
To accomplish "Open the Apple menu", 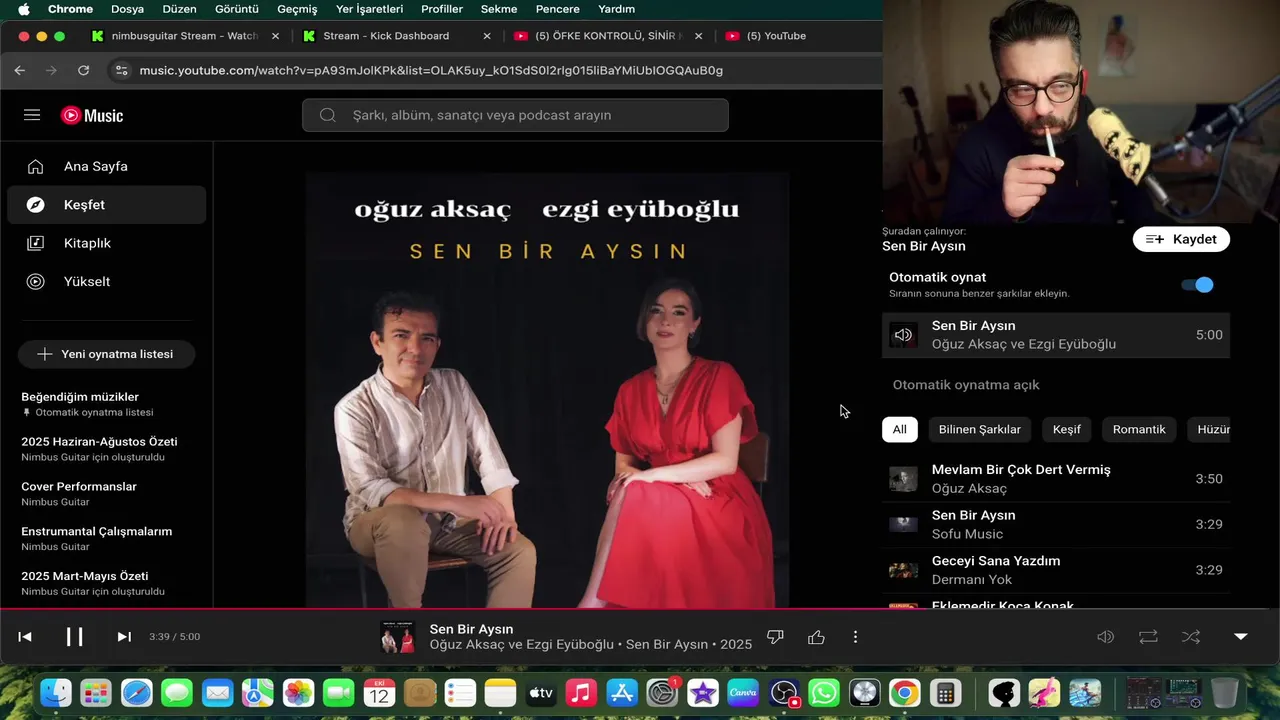I will coord(24,9).
